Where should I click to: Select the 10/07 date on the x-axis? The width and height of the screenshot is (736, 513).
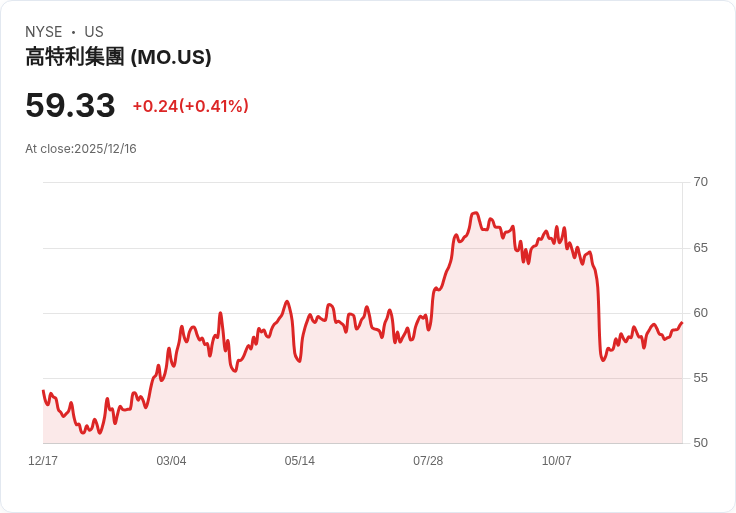pos(556,461)
